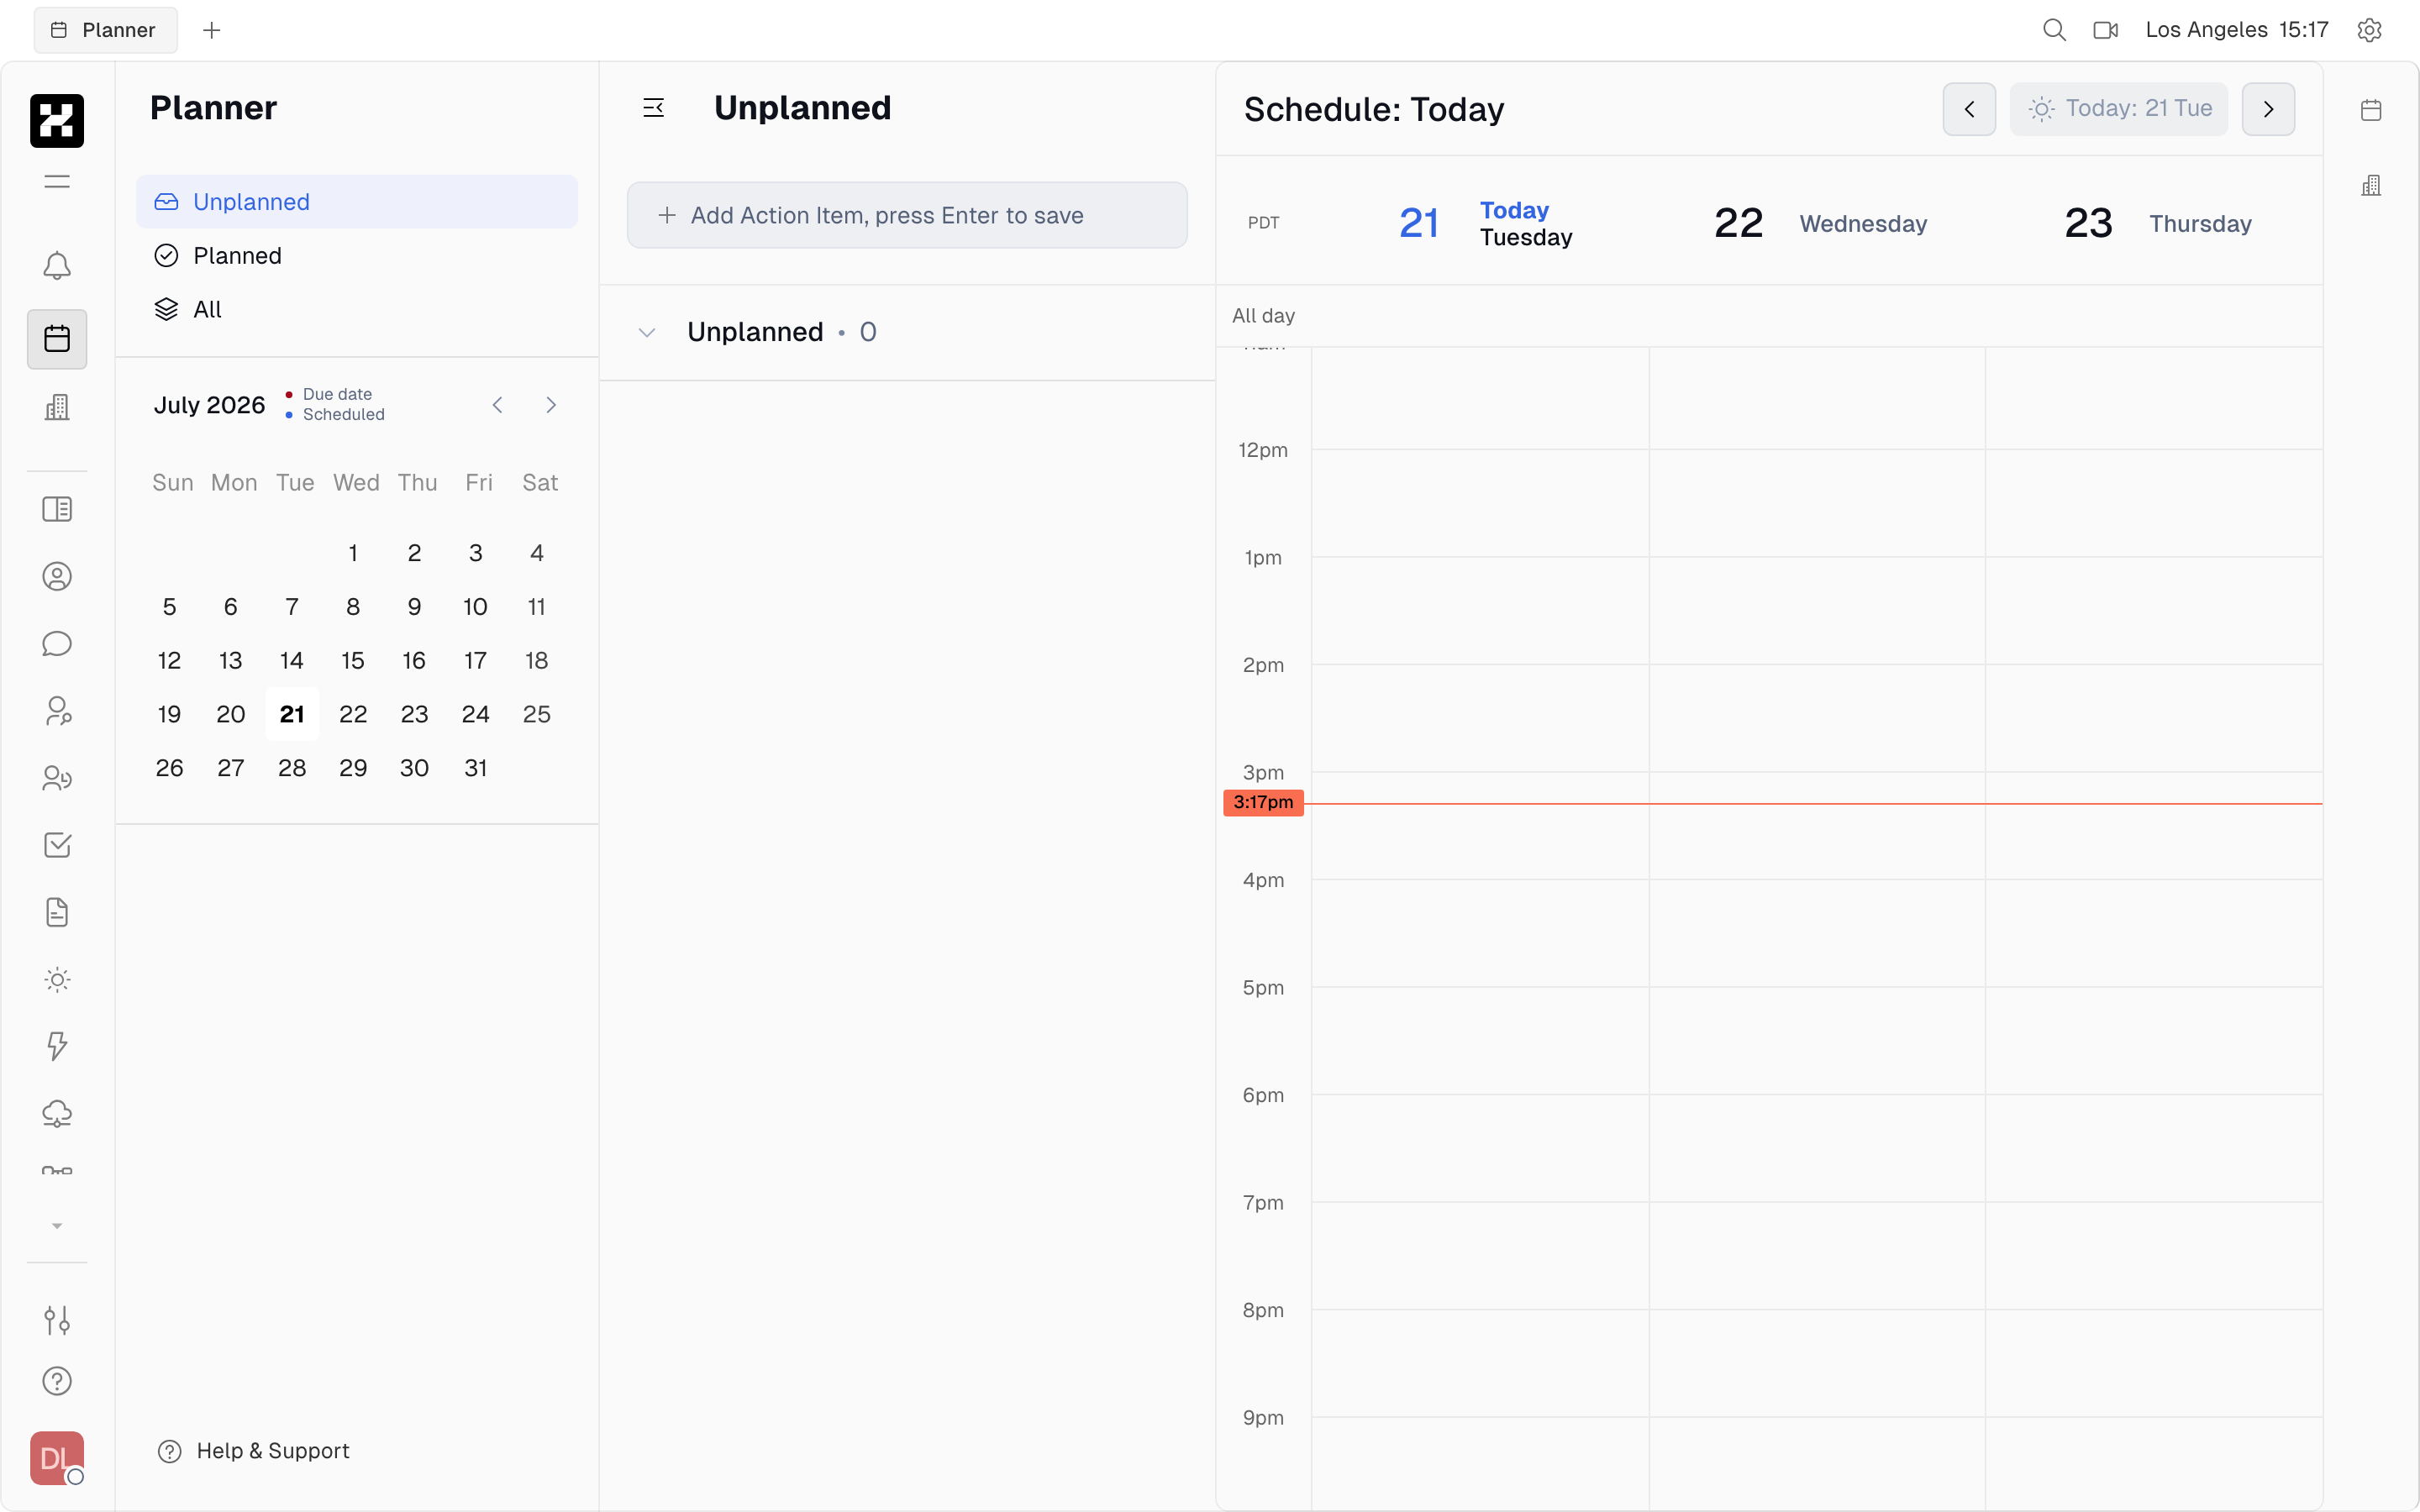Image resolution: width=2420 pixels, height=1512 pixels.
Task: Click the 3:17pm current time marker
Action: [x=1263, y=803]
